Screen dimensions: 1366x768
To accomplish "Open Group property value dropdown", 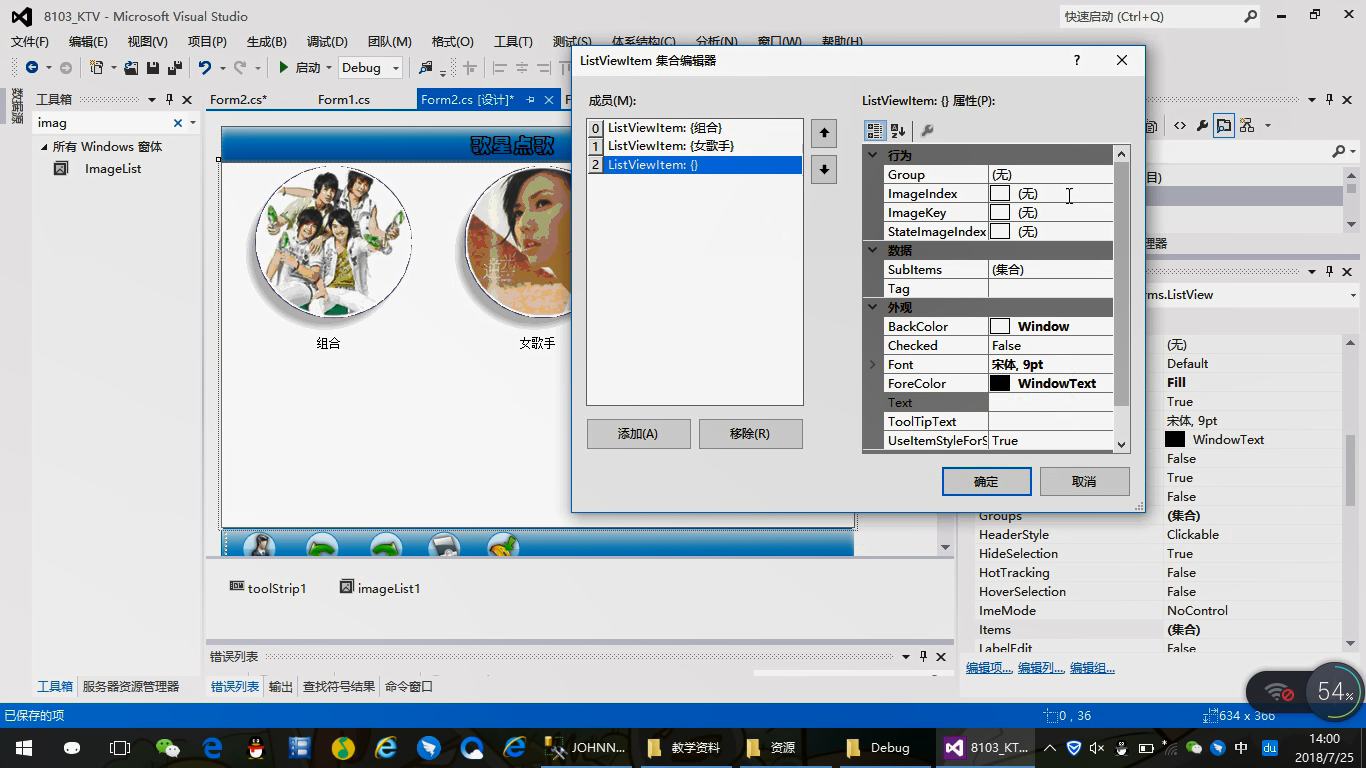I will pyautogui.click(x=1050, y=174).
